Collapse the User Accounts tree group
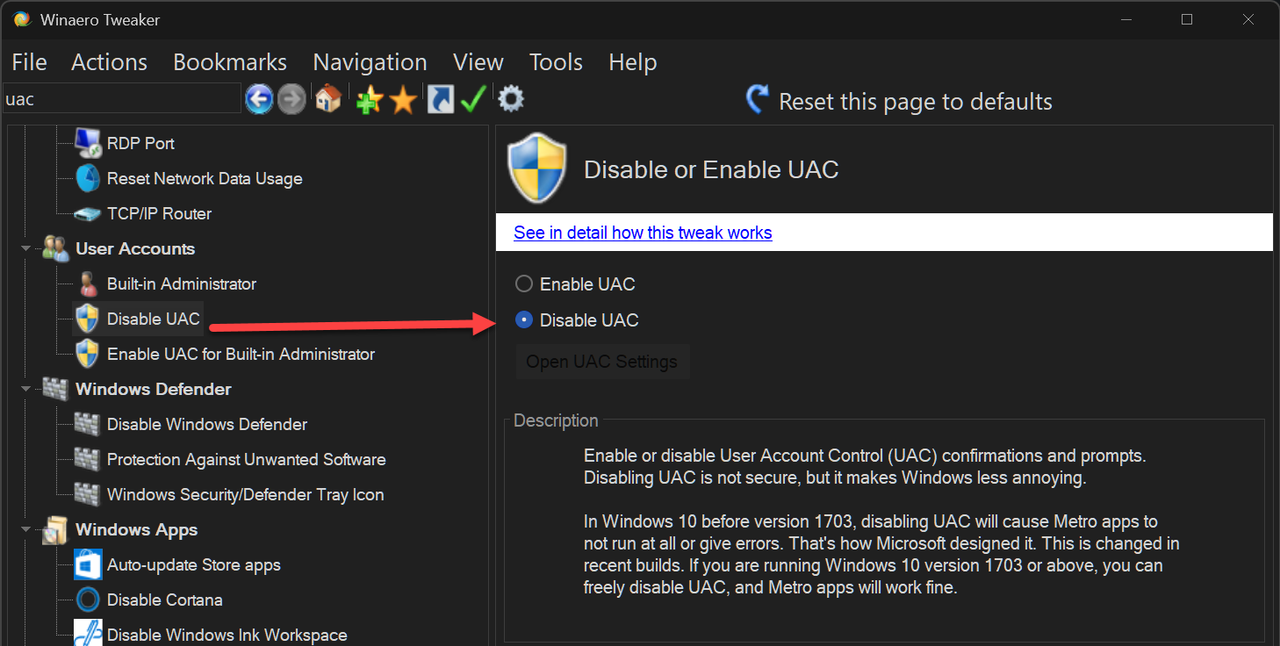The image size is (1280, 646). tap(26, 249)
